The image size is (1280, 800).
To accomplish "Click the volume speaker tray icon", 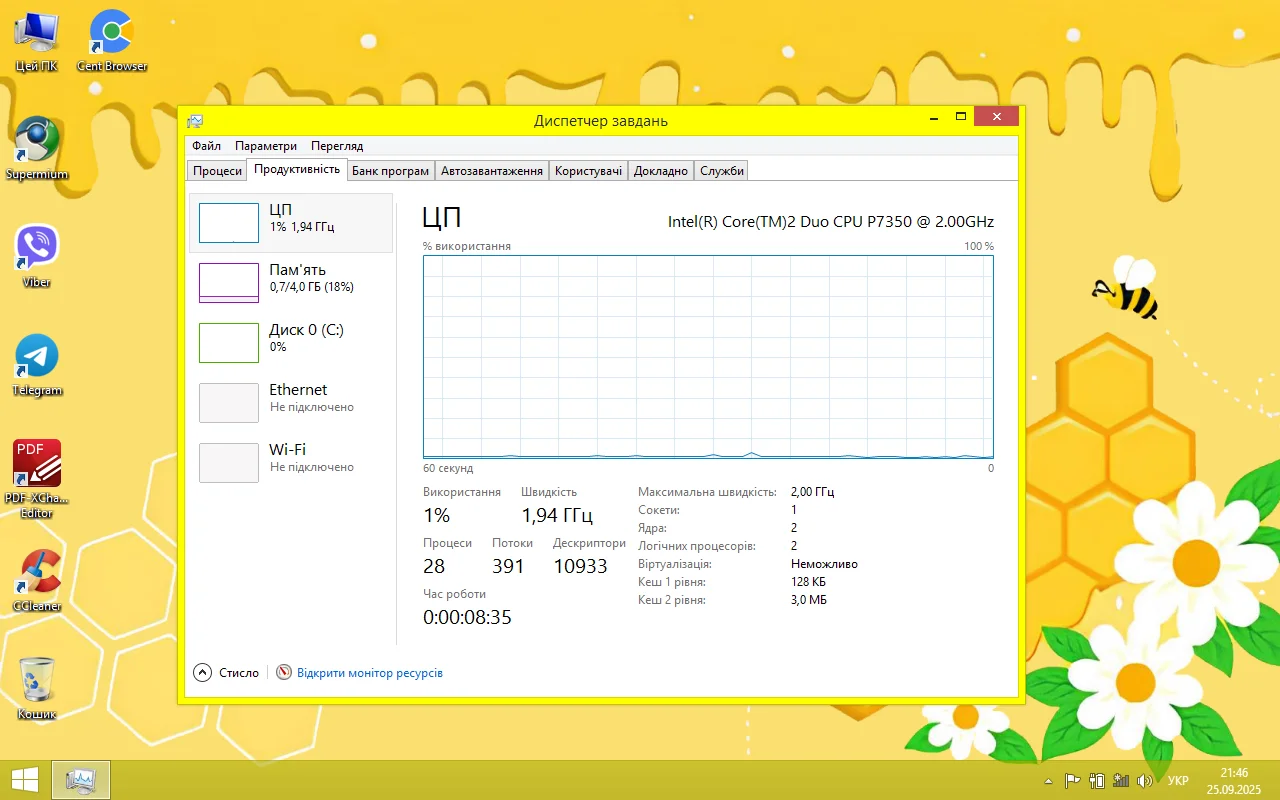I will pyautogui.click(x=1145, y=781).
